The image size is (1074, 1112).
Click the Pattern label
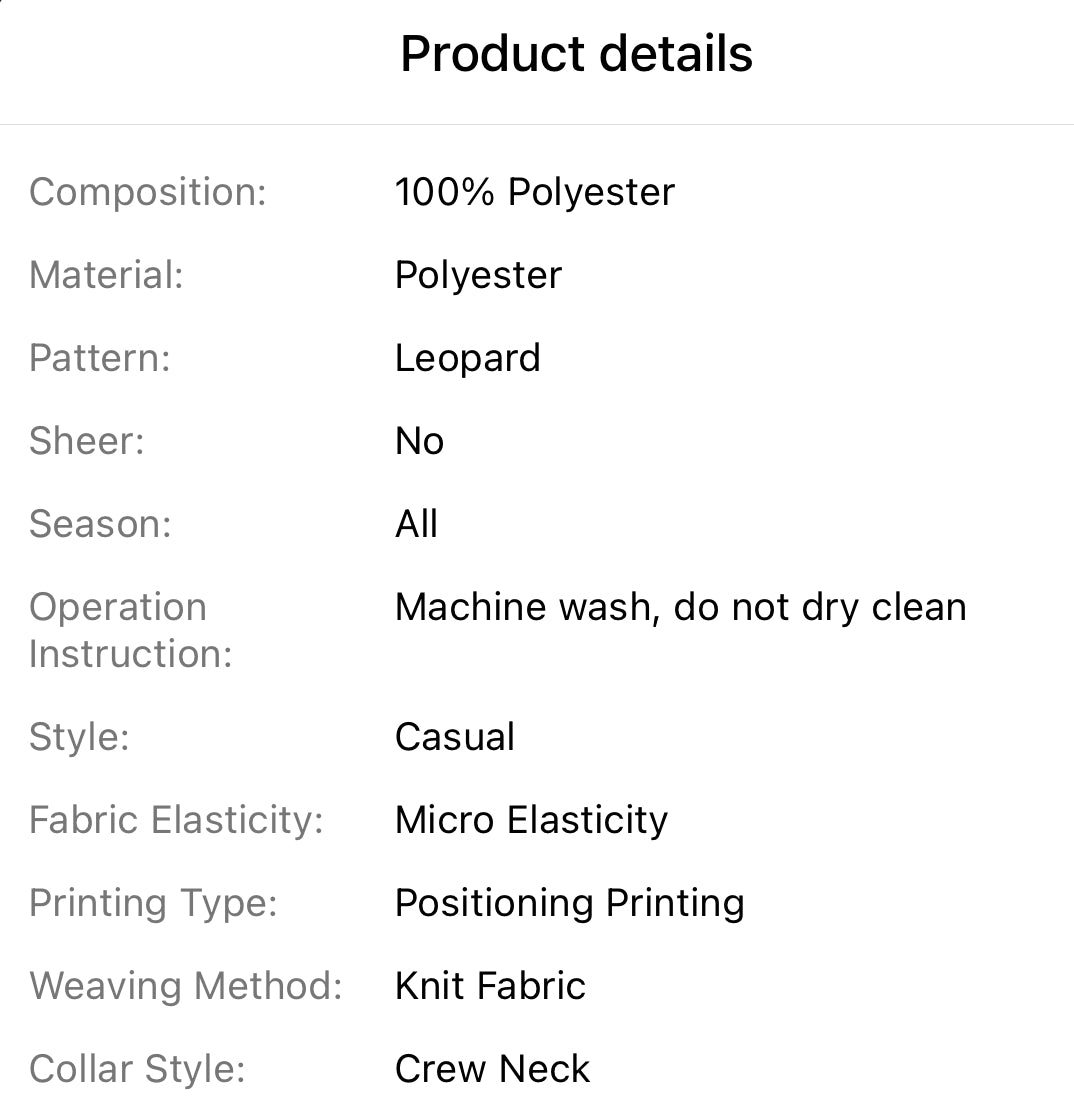tap(100, 358)
